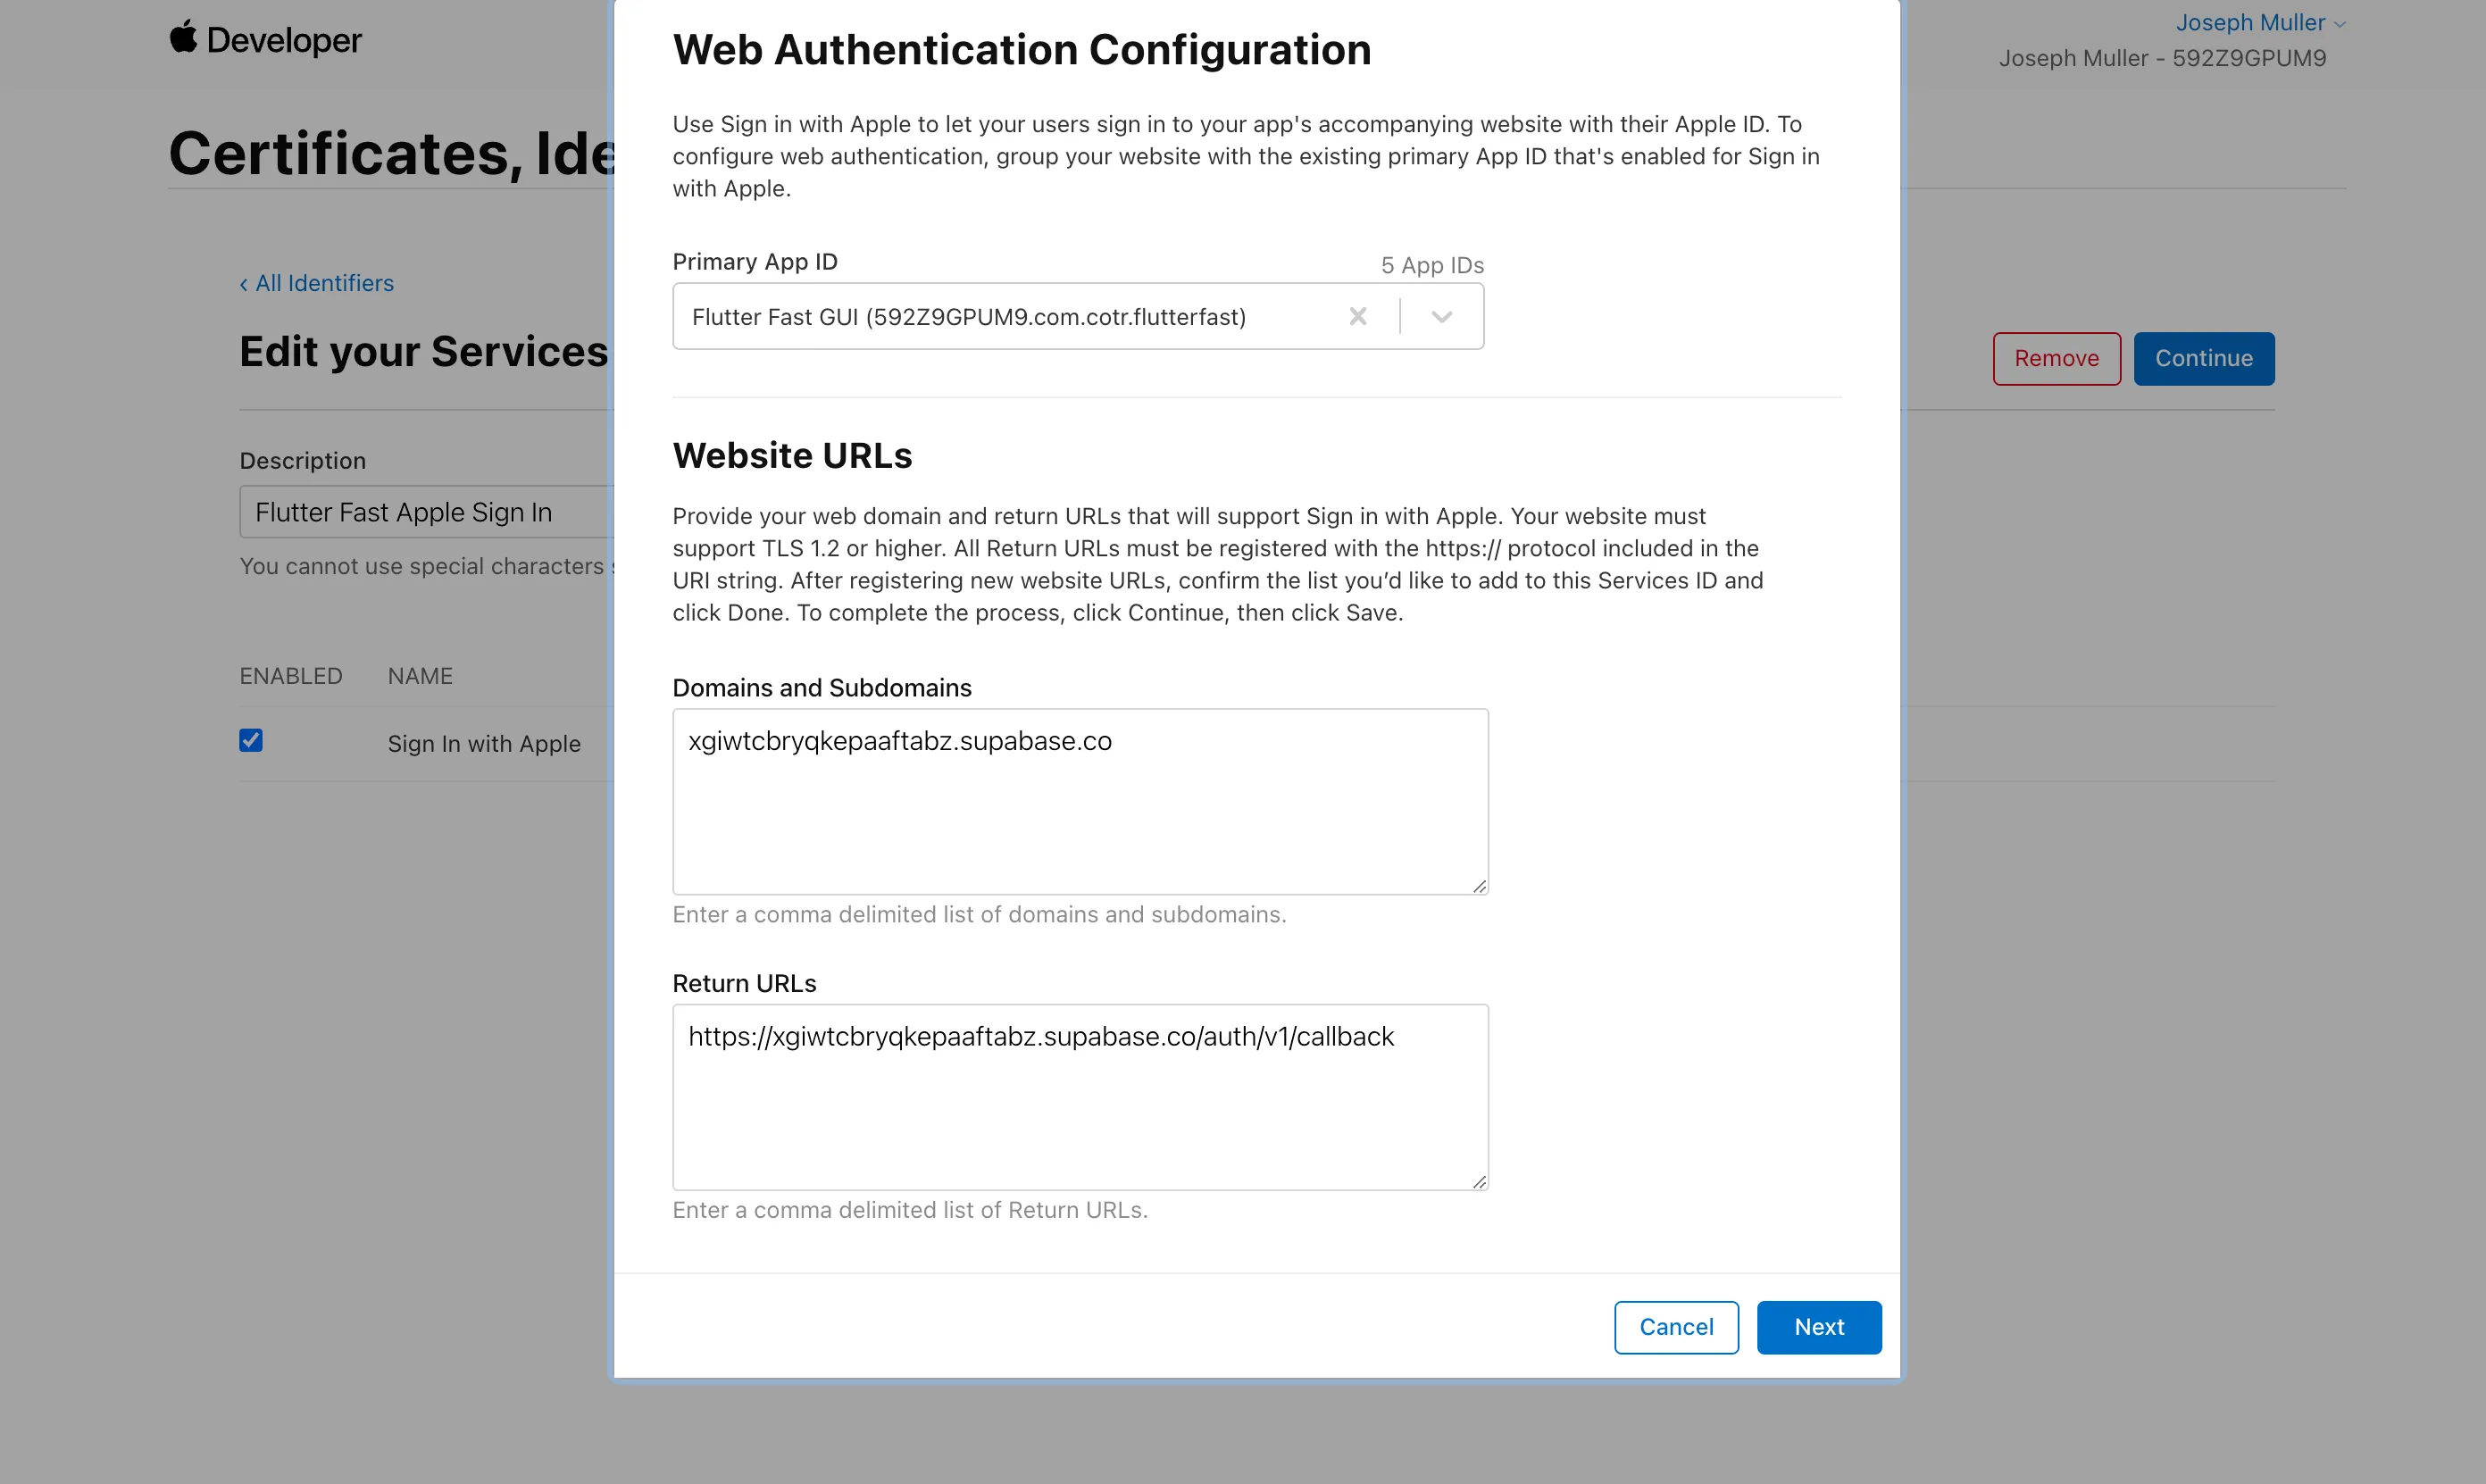Expand the Primary App ID dropdown
Viewport: 2486px width, 1484px height.
[1441, 317]
